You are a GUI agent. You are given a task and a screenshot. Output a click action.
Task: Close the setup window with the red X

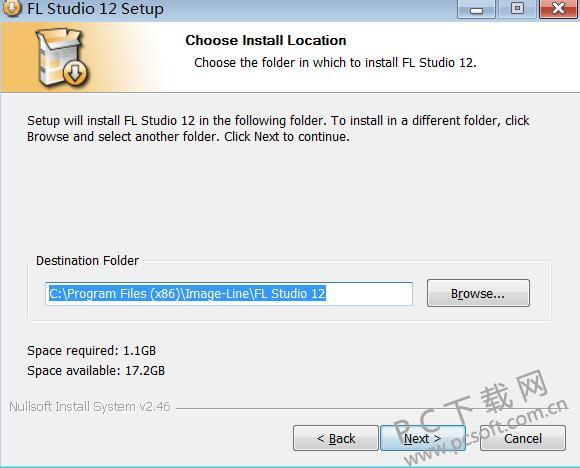(x=558, y=9)
